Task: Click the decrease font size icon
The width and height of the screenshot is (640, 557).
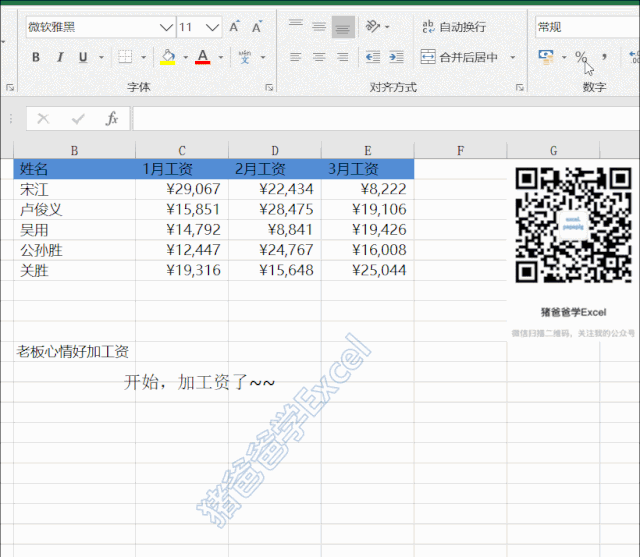Action: (x=257, y=27)
